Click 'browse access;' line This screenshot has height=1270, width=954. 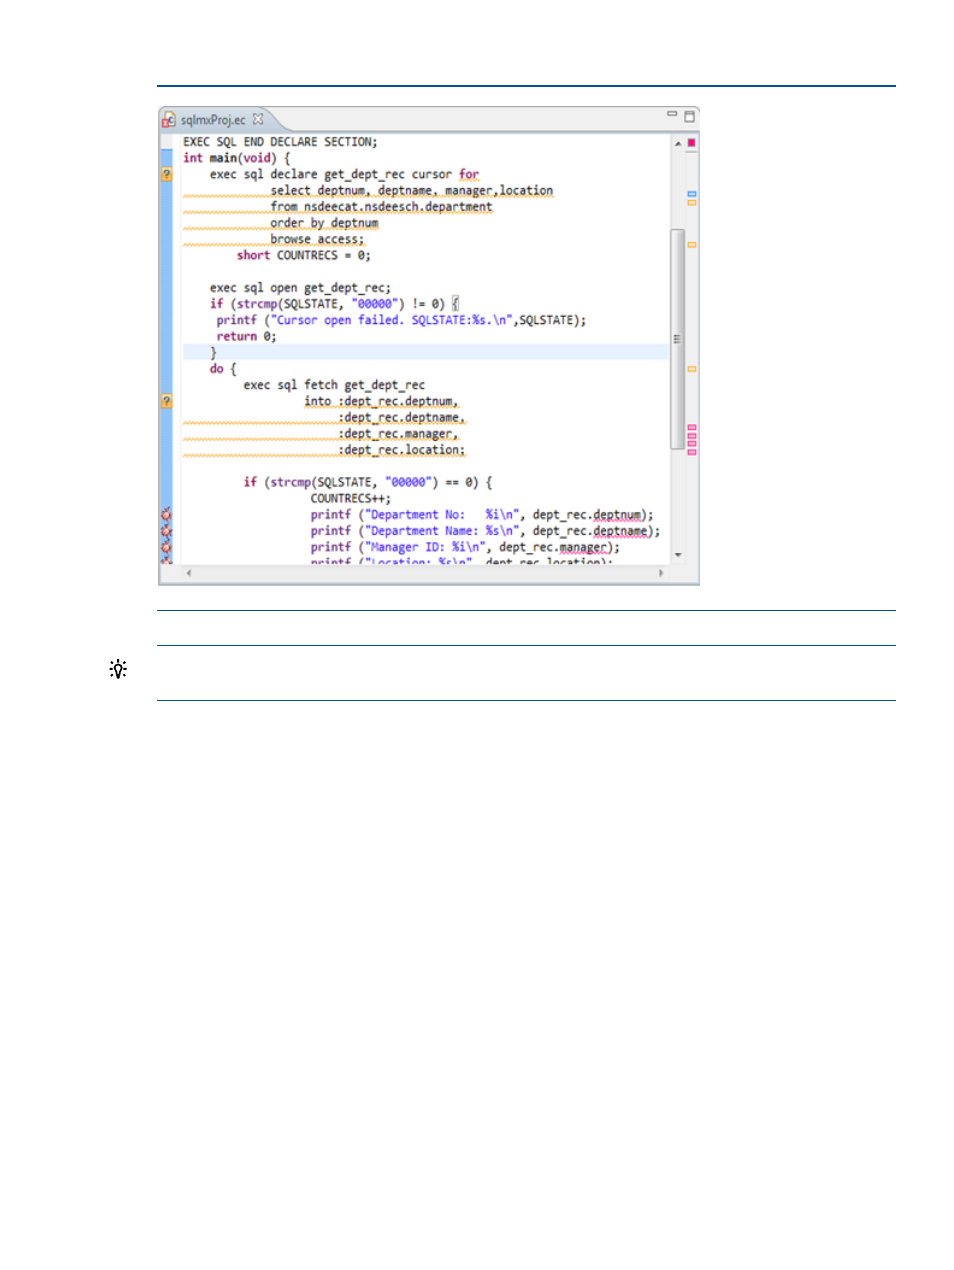point(317,239)
